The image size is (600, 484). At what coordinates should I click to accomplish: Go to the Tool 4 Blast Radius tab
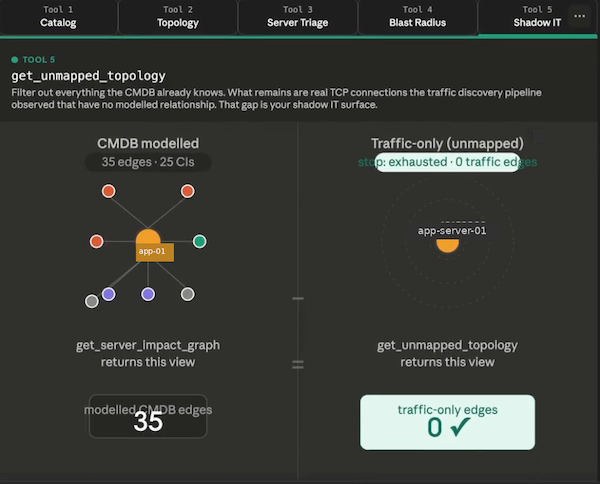click(x=417, y=16)
